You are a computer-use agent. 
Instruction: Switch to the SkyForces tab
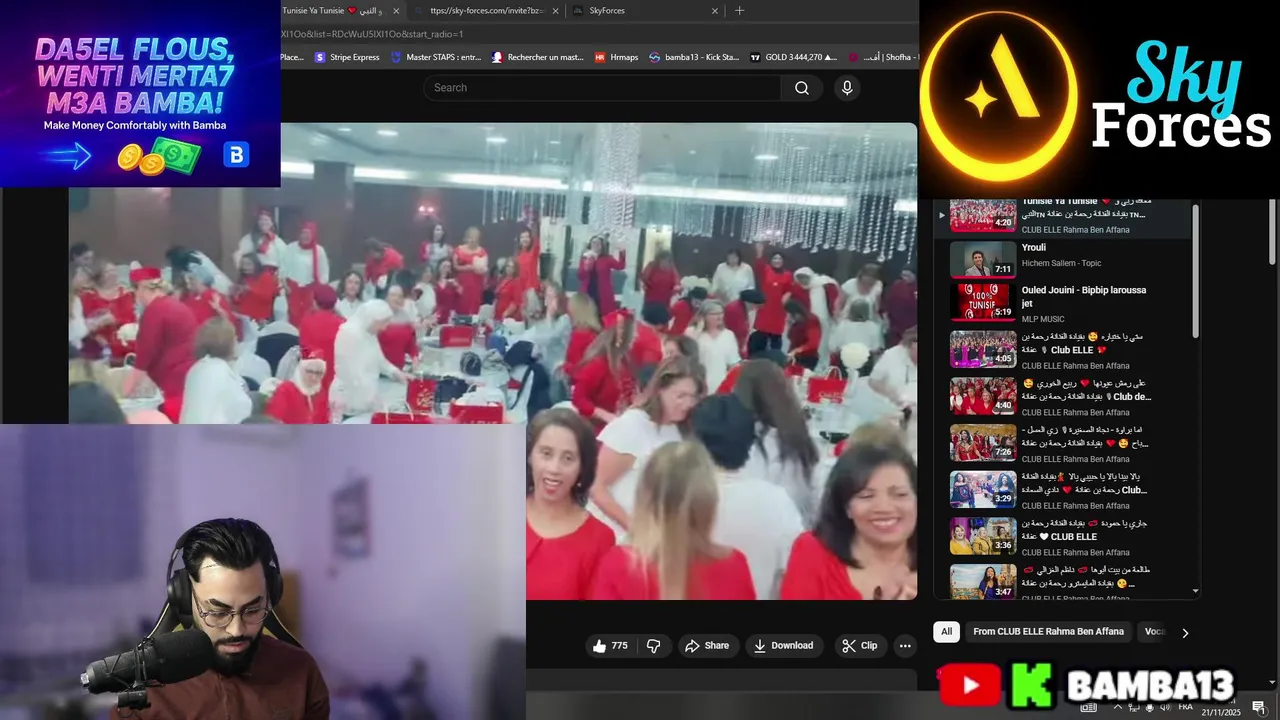point(646,11)
